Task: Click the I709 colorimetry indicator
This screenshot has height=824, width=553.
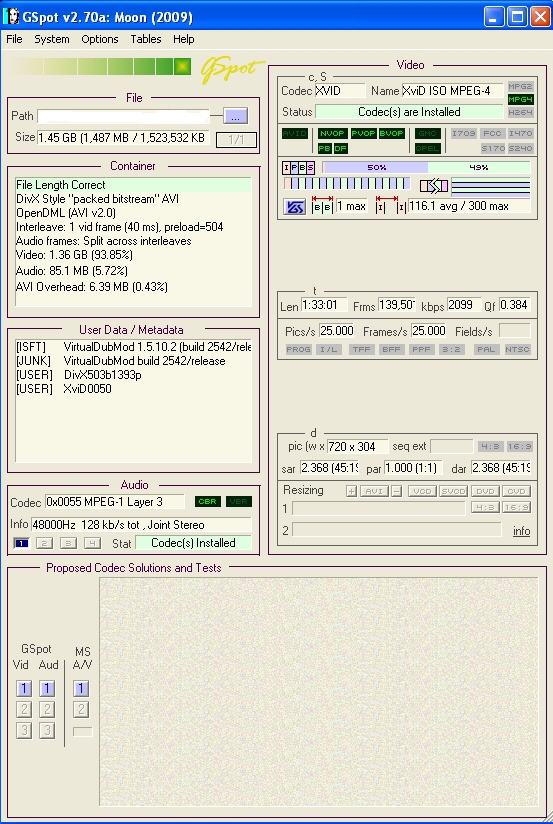Action: pyautogui.click(x=464, y=133)
